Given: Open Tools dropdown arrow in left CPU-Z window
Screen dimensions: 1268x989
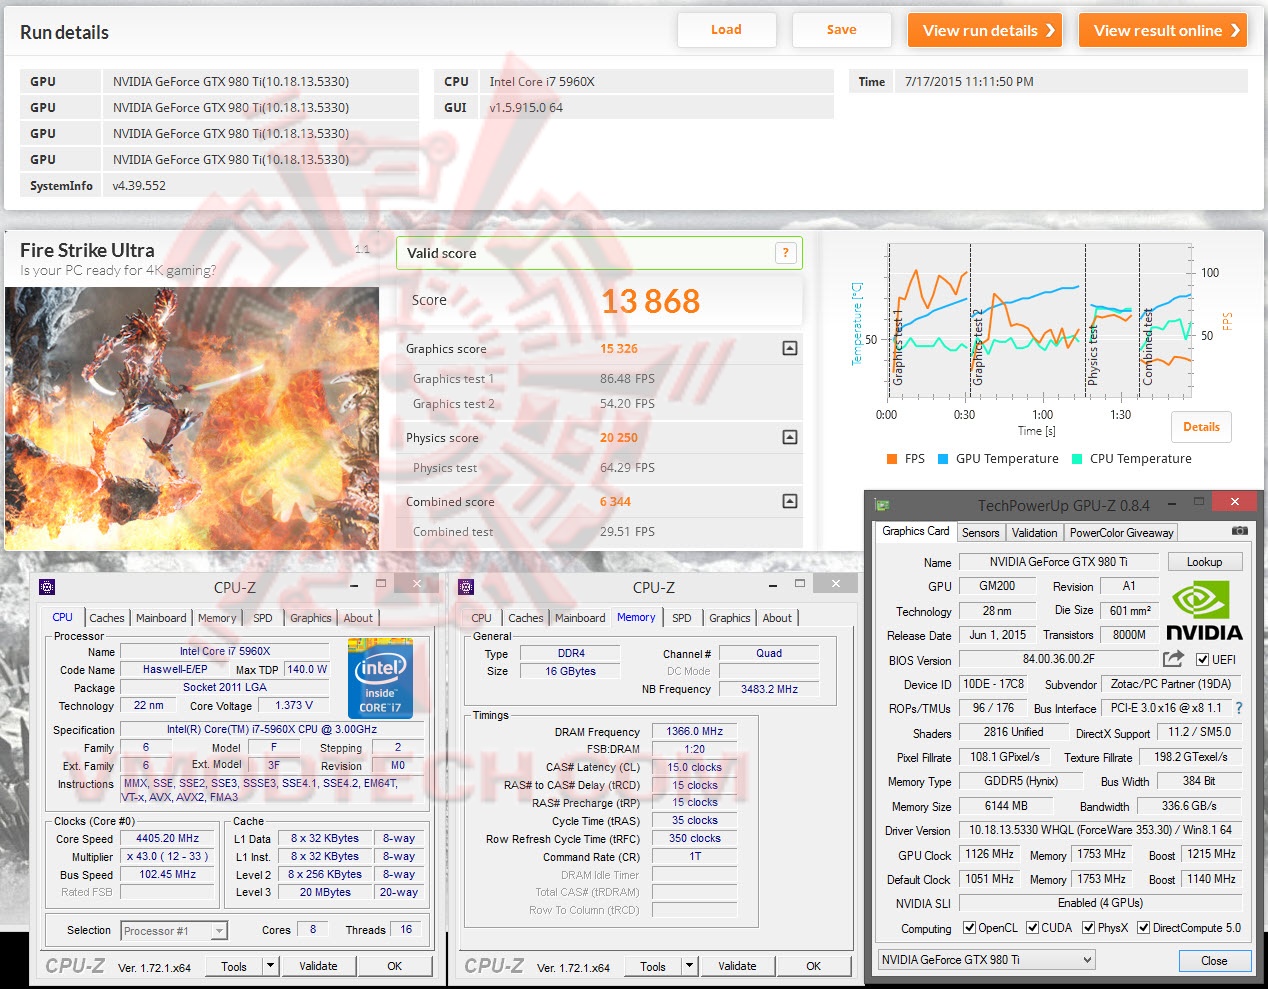Looking at the screenshot, I should (270, 966).
